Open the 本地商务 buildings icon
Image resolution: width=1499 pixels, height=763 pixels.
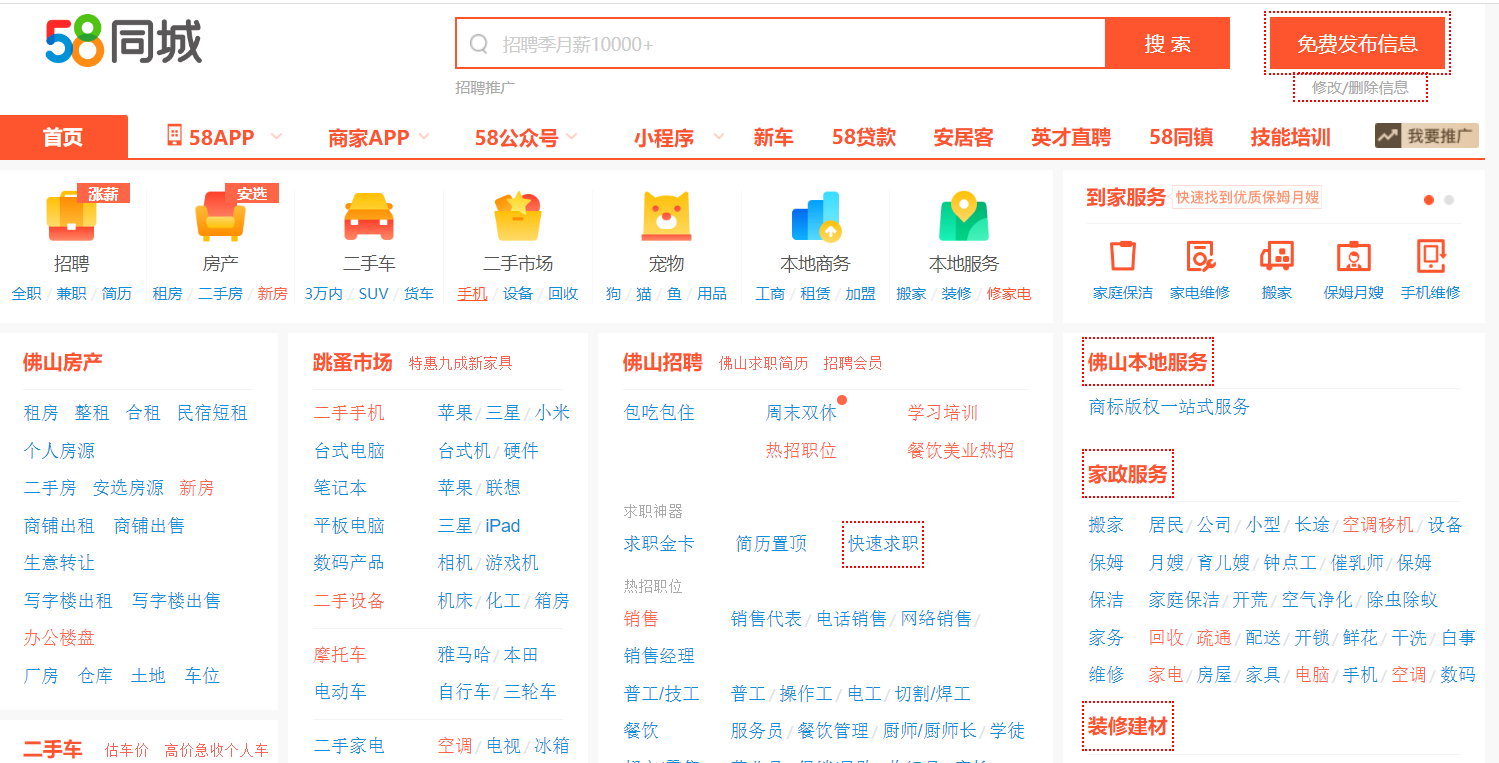coord(815,217)
